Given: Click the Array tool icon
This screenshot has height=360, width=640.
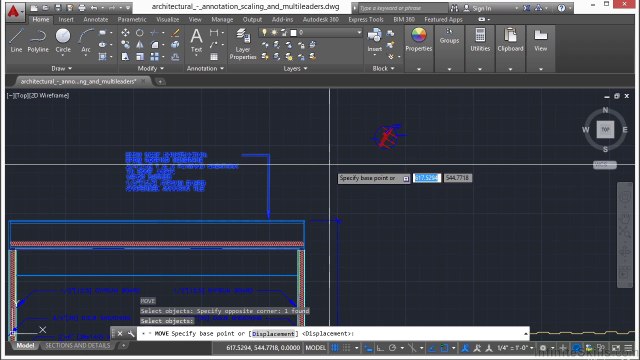Looking at the screenshot, I should pos(154,57).
